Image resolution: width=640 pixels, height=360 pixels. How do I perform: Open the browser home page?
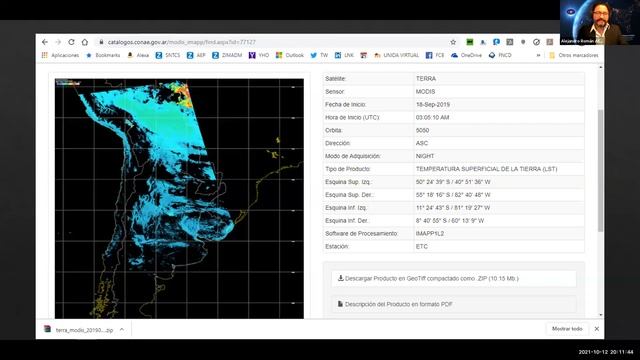click(x=84, y=42)
